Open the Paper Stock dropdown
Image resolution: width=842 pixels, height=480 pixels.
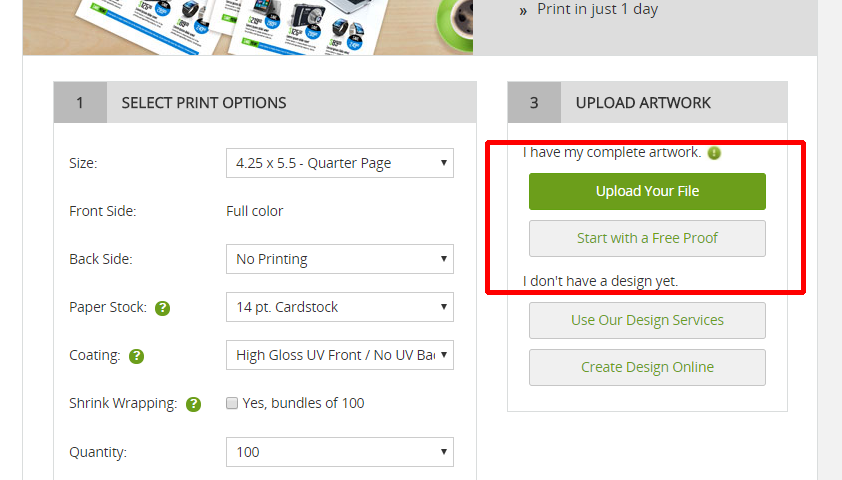340,307
